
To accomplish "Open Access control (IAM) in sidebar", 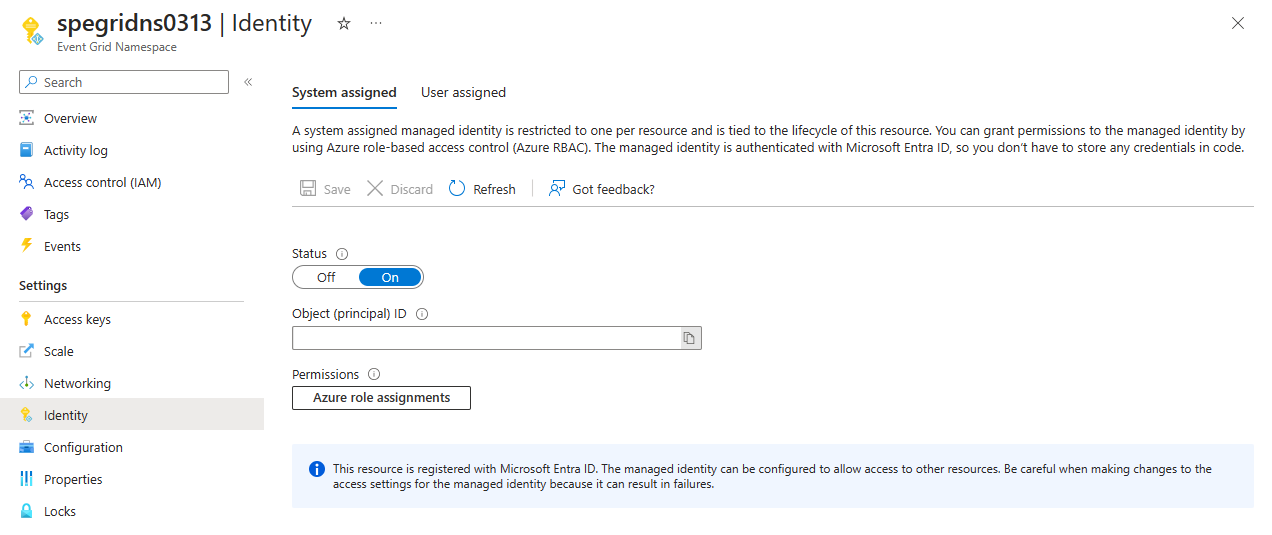I will point(102,183).
